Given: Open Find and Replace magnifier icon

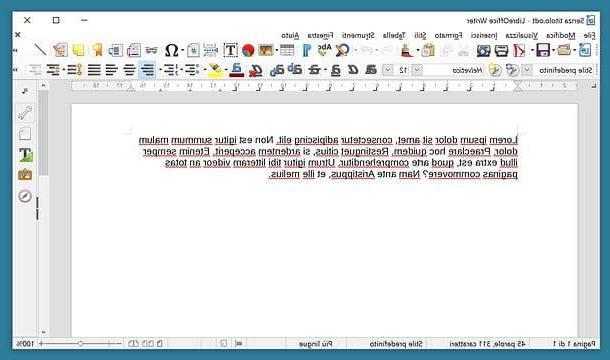Looking at the screenshot, I should point(342,50).
